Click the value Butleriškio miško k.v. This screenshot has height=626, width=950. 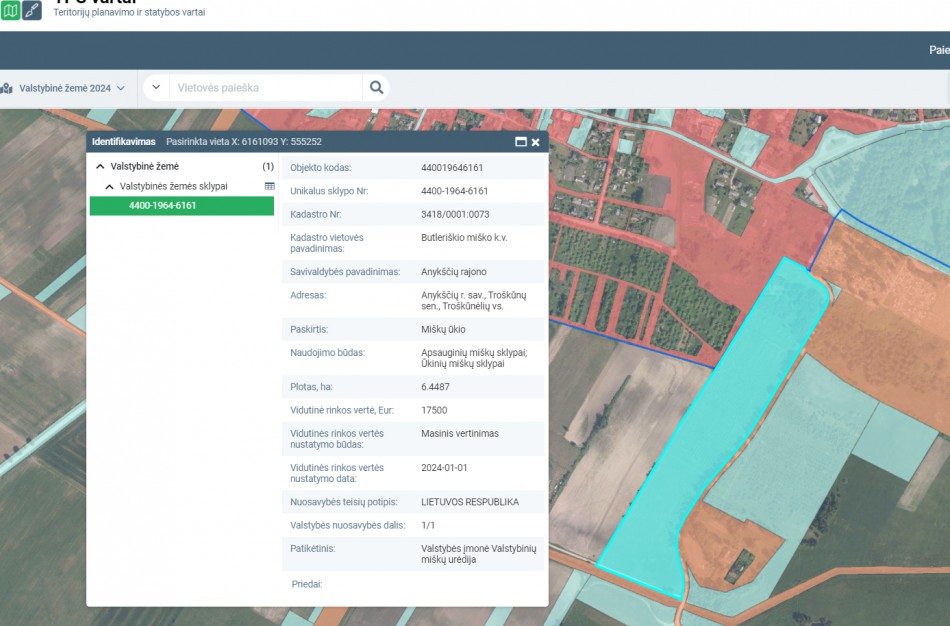pos(464,238)
